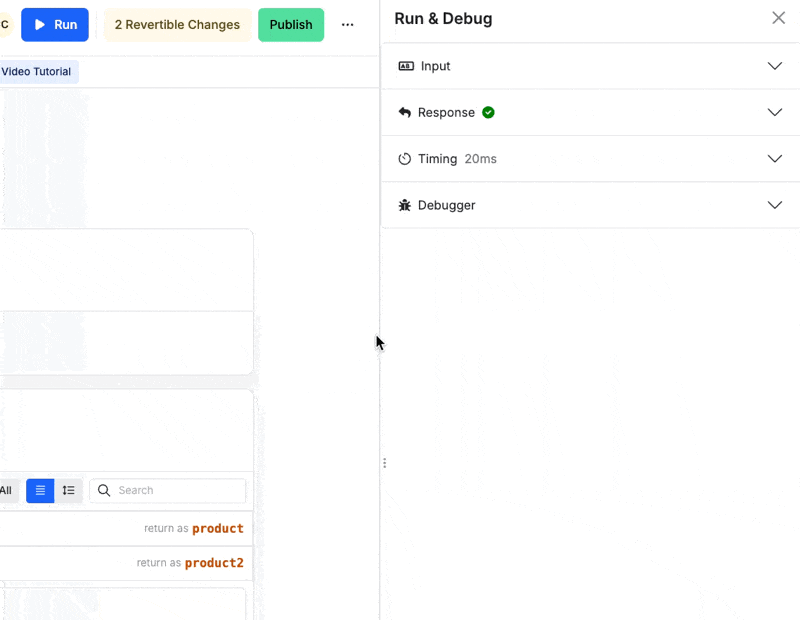This screenshot has width=800, height=620.
Task: Switch to the compact list view toggle
Action: [40, 490]
